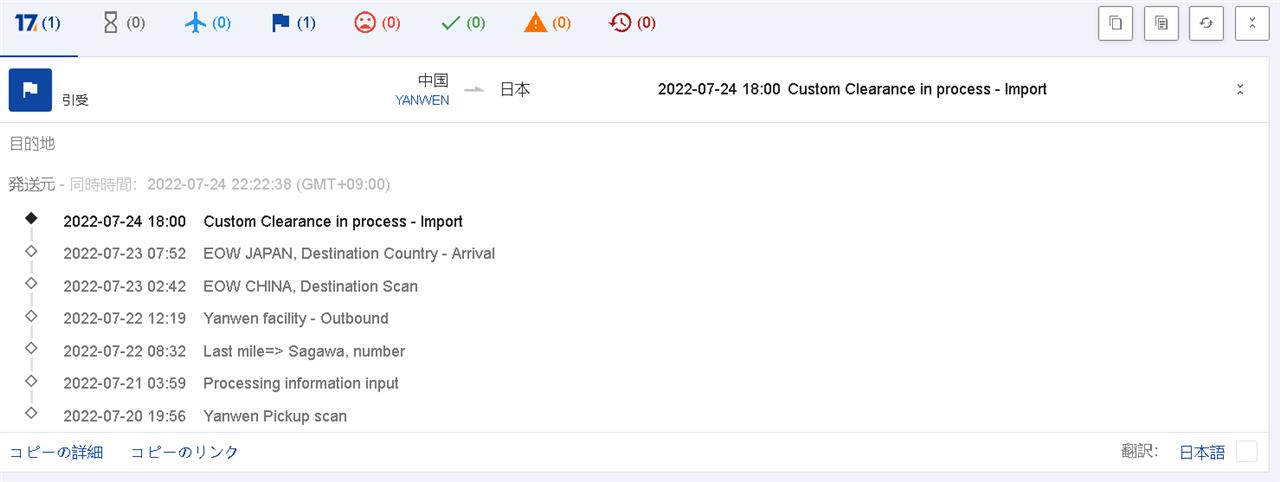Screen dimensions: 1280x482
Task: Open the hourglass not-found status tab
Action: tap(124, 23)
